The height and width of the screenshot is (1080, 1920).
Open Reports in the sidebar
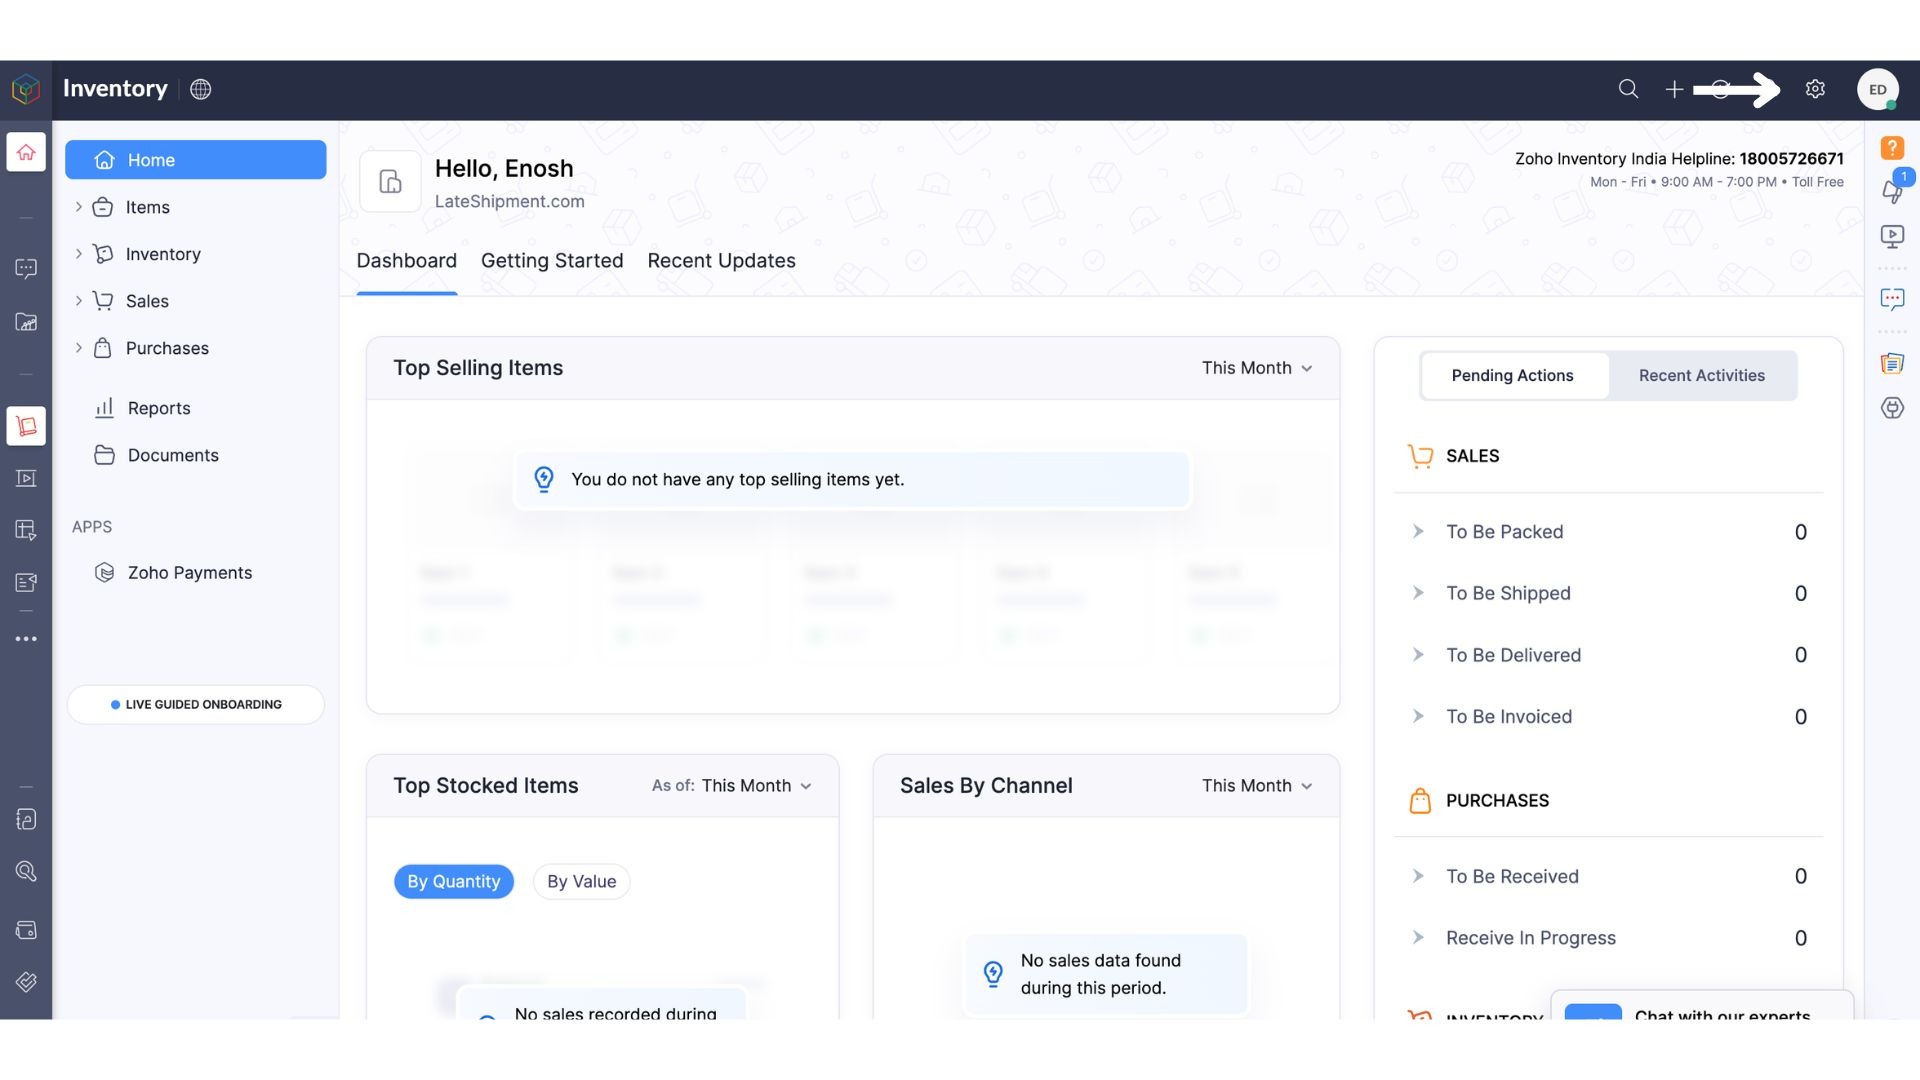tap(158, 408)
